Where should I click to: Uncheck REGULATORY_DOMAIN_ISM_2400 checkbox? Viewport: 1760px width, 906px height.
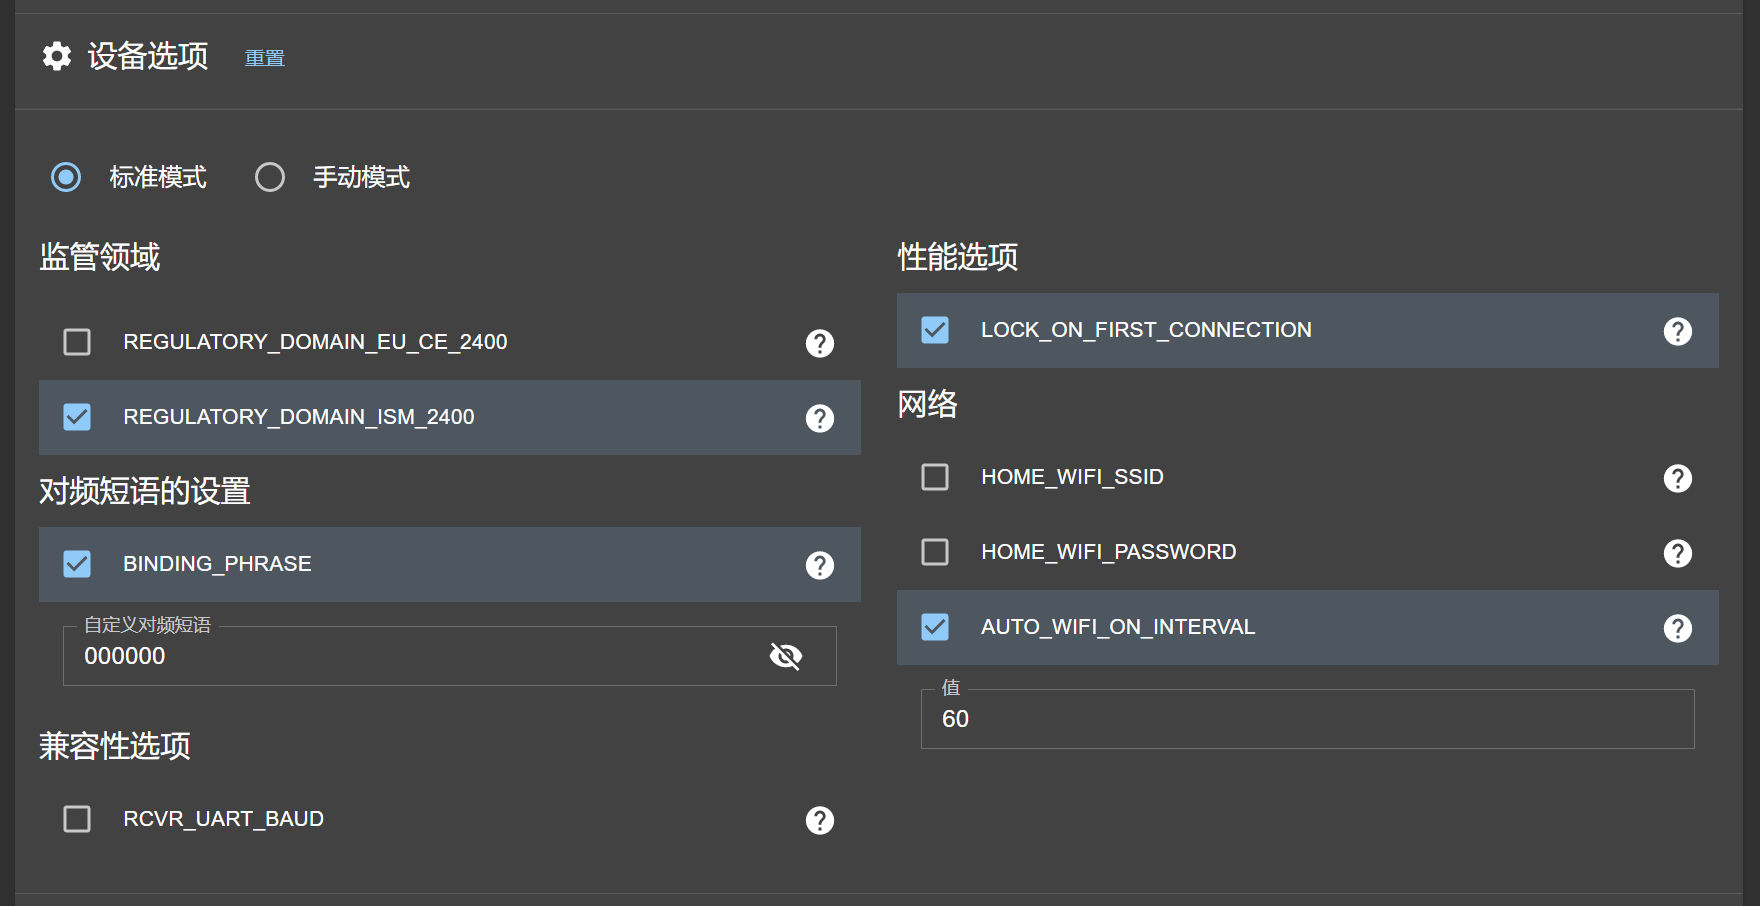77,417
